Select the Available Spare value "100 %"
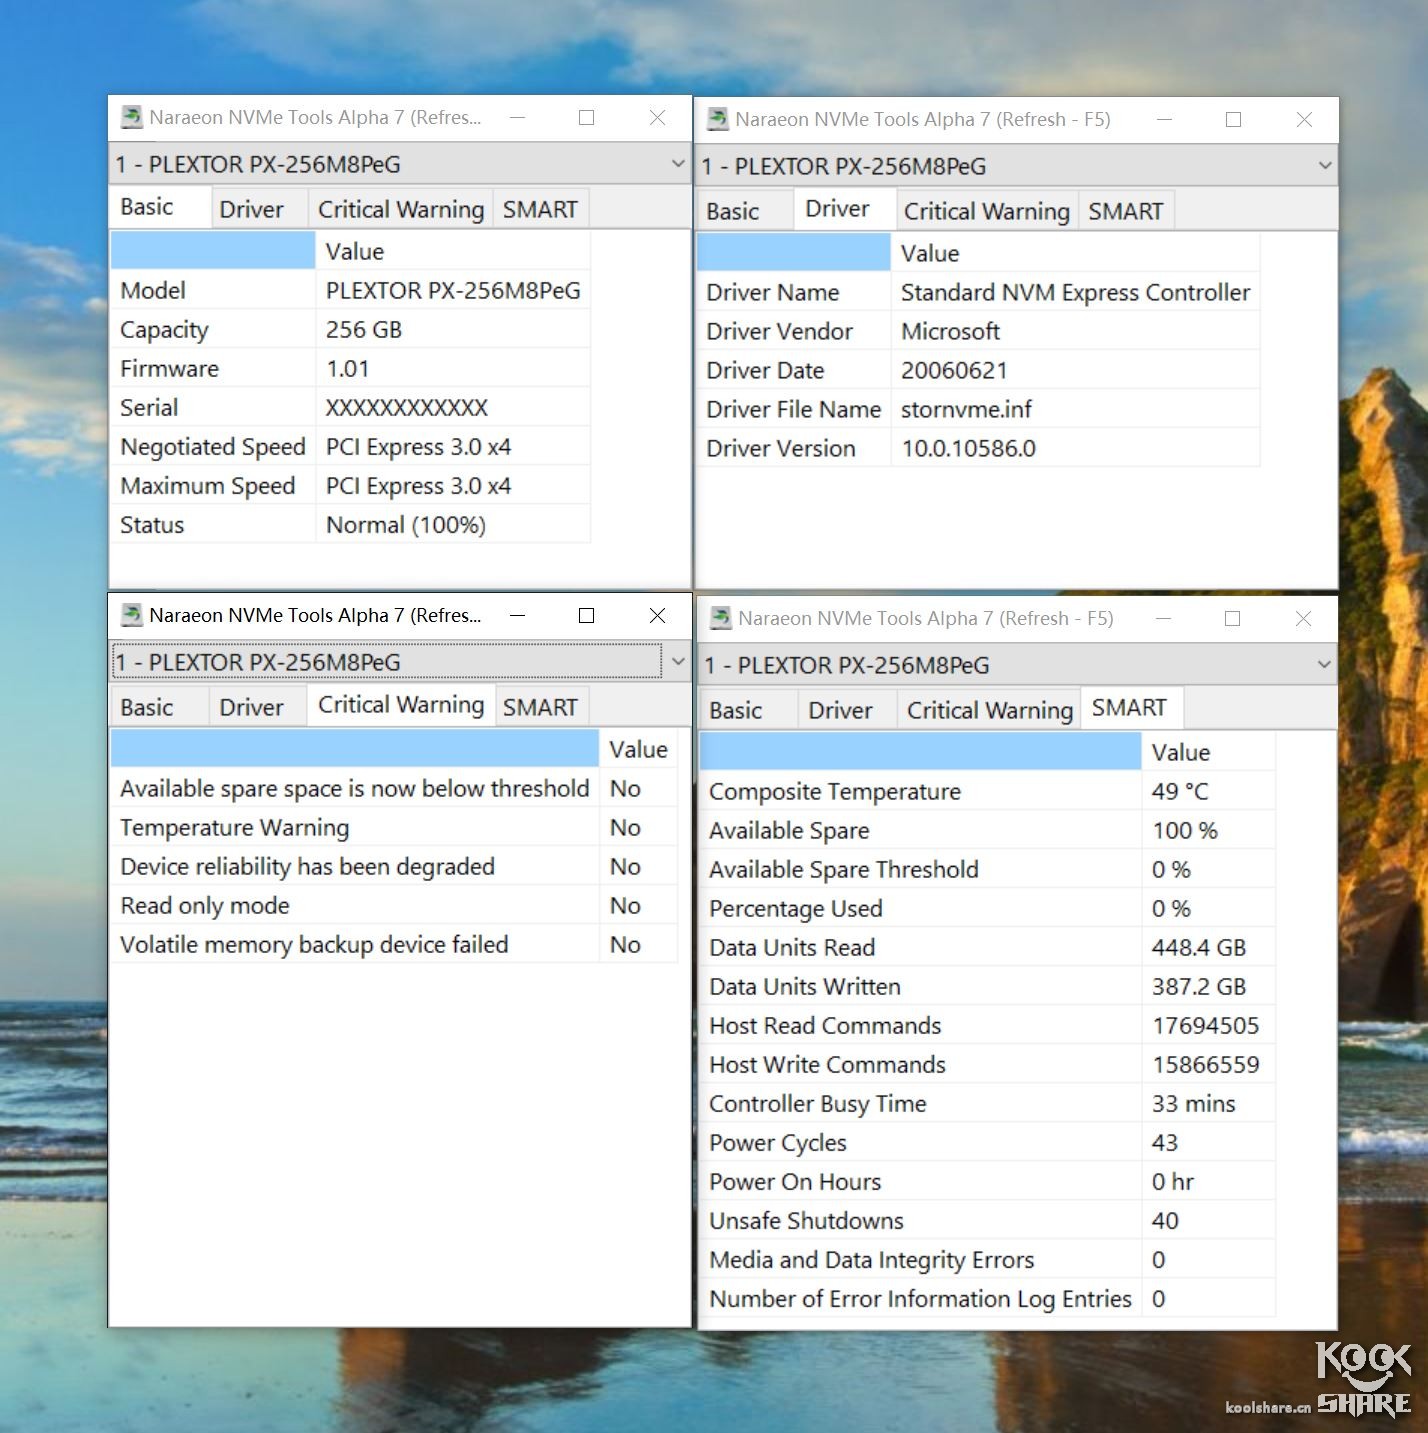Viewport: 1428px width, 1433px height. [1184, 831]
